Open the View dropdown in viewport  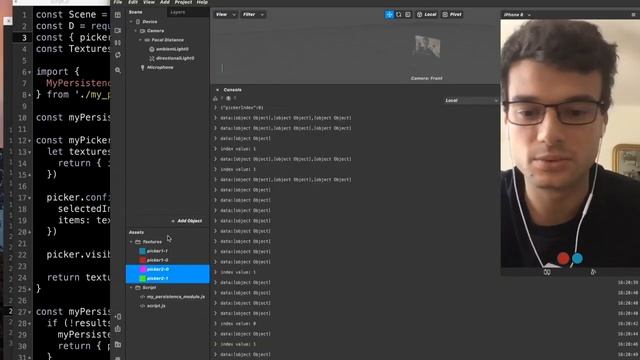225,14
